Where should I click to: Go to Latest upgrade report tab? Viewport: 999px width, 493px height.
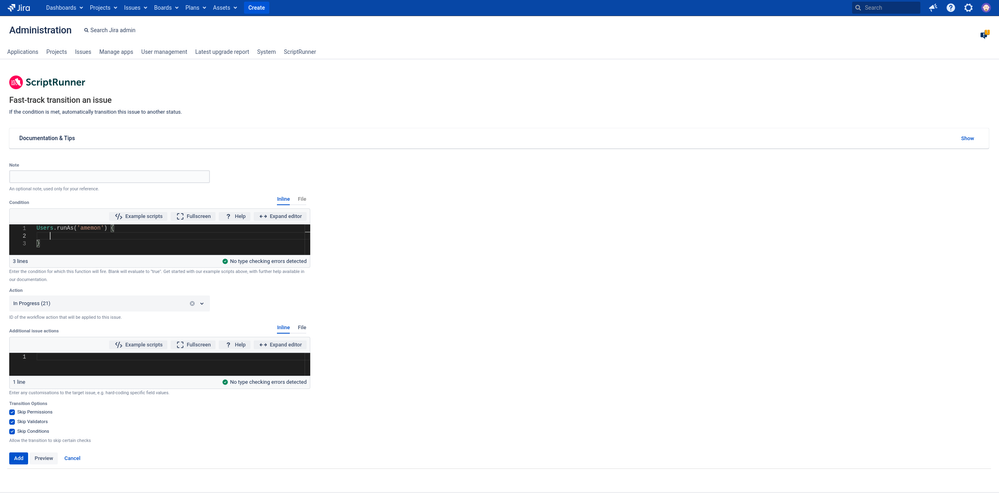tap(222, 52)
